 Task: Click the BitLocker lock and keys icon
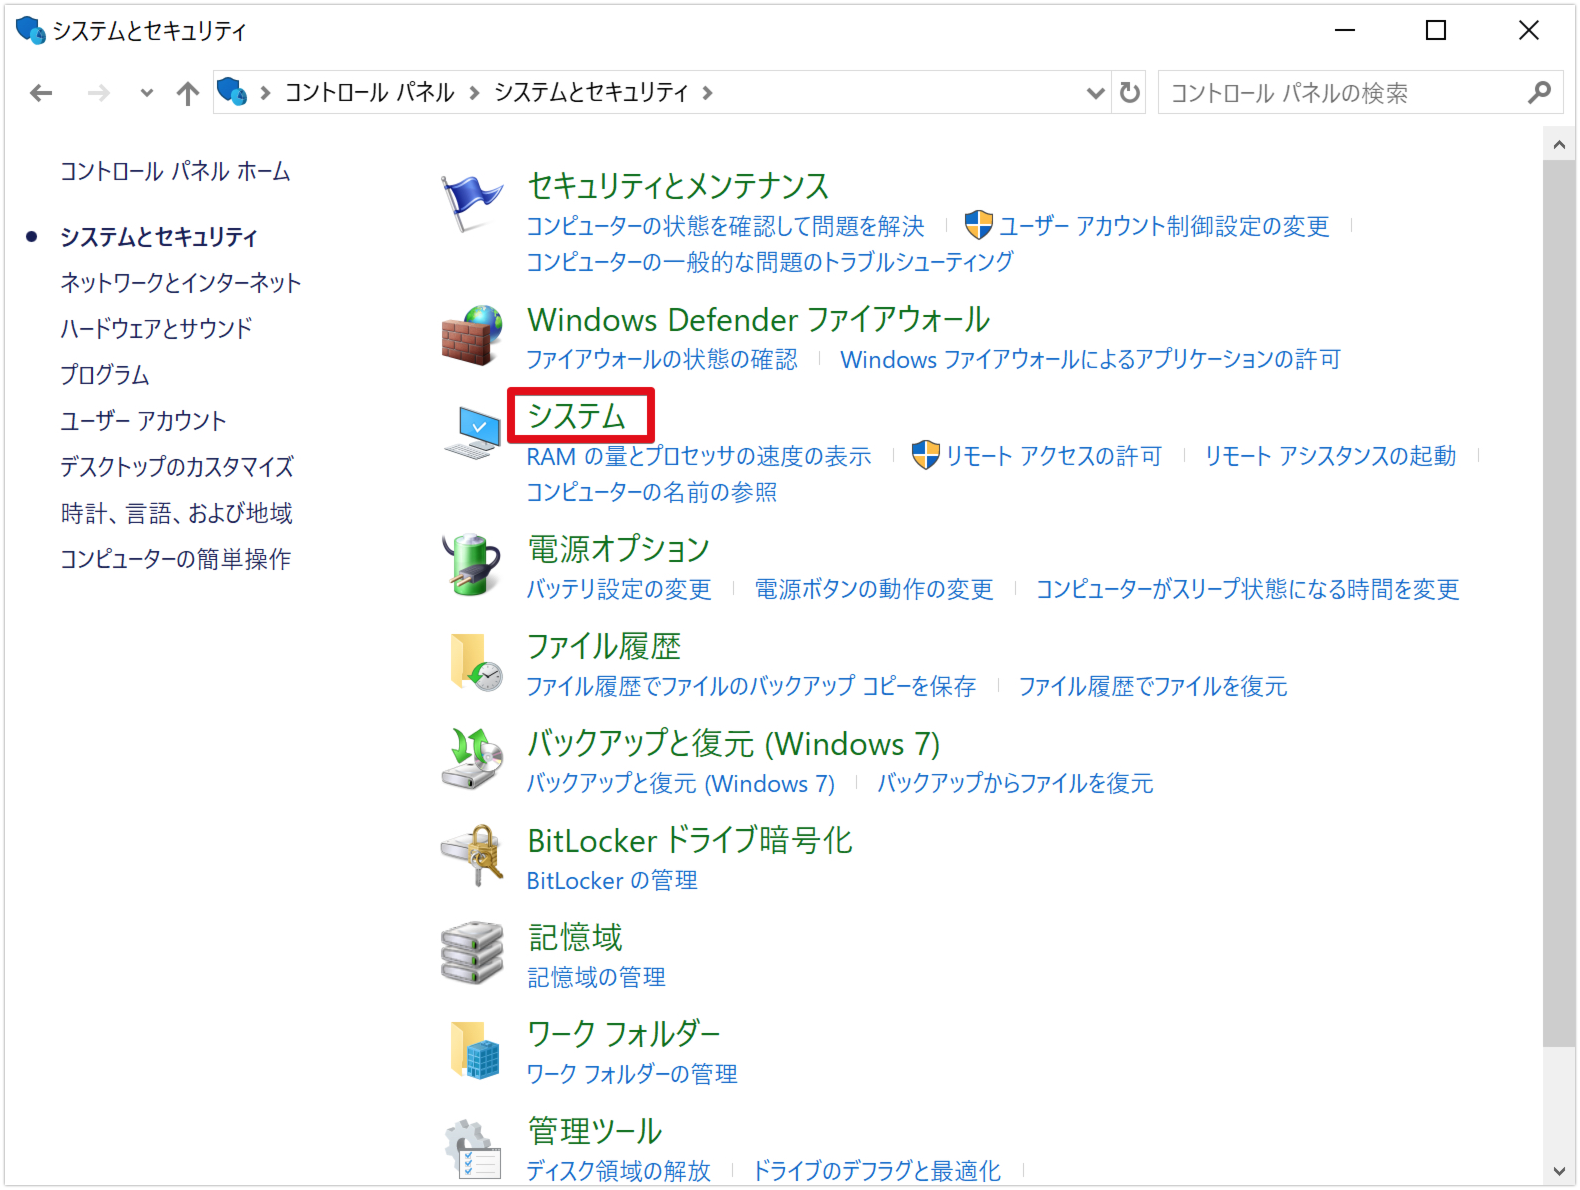pos(472,855)
